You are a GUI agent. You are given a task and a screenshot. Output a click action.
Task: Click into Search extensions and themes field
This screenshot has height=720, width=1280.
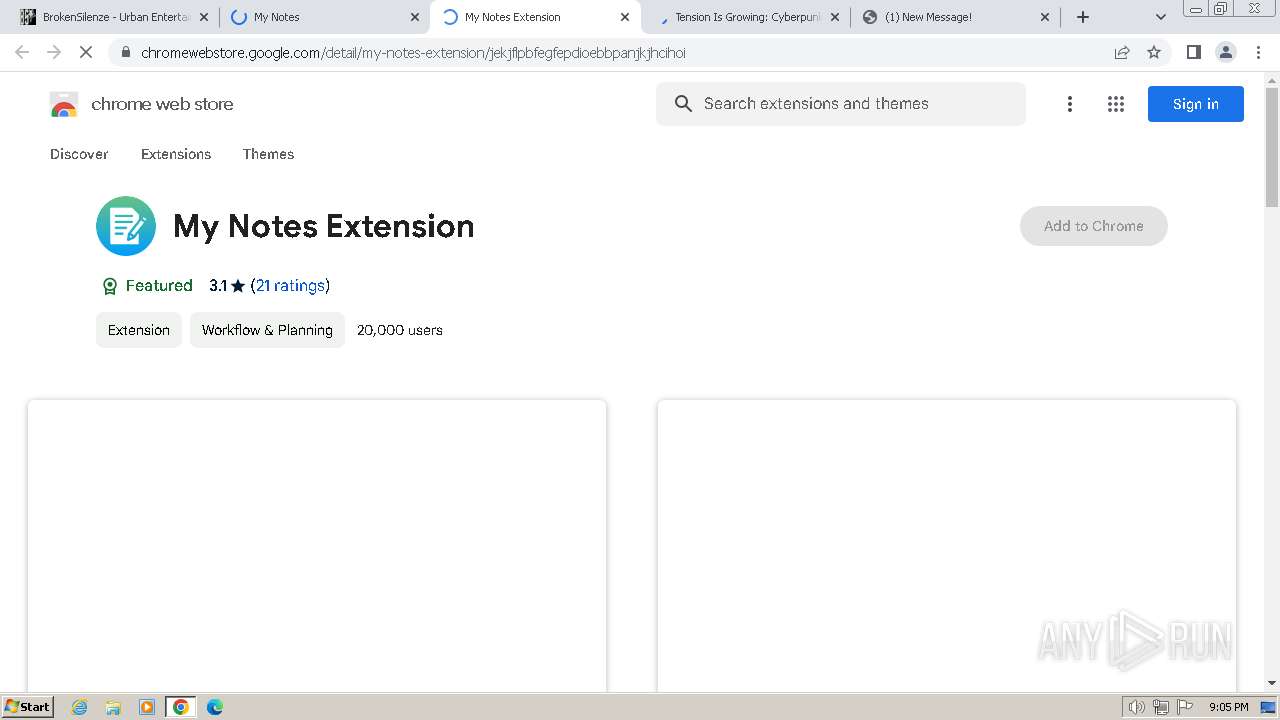pos(841,104)
